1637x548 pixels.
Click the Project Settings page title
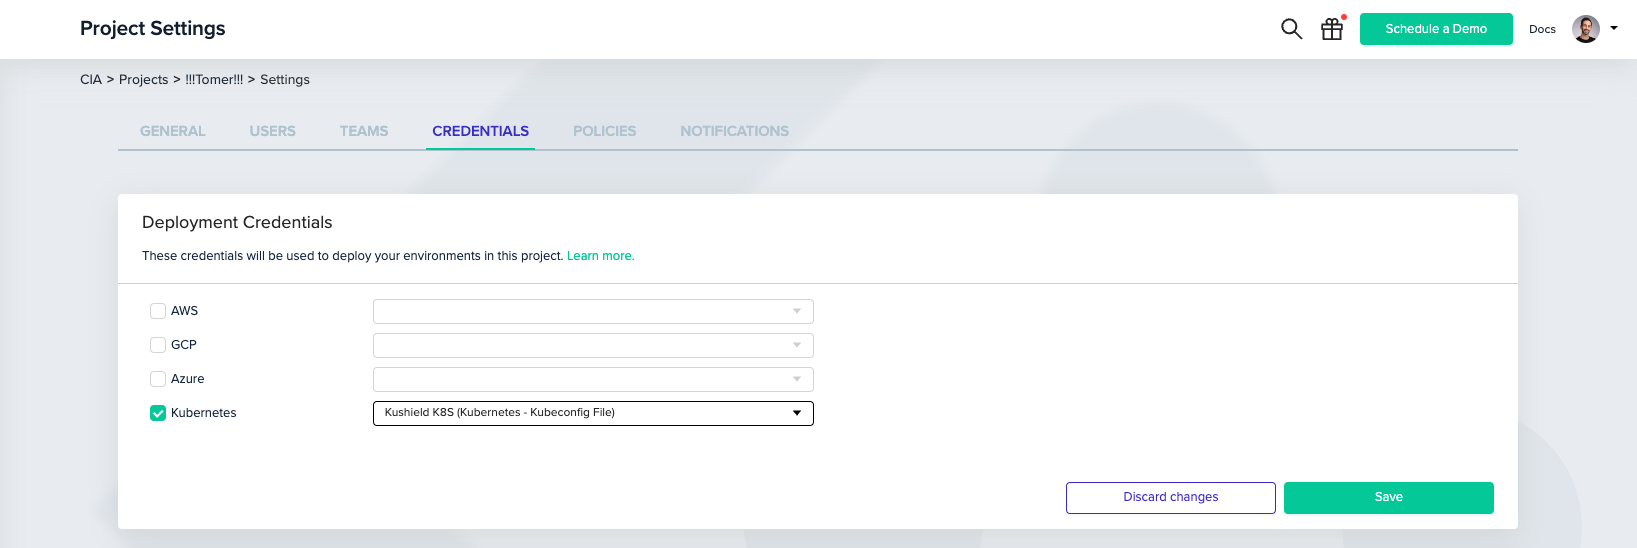(x=153, y=29)
